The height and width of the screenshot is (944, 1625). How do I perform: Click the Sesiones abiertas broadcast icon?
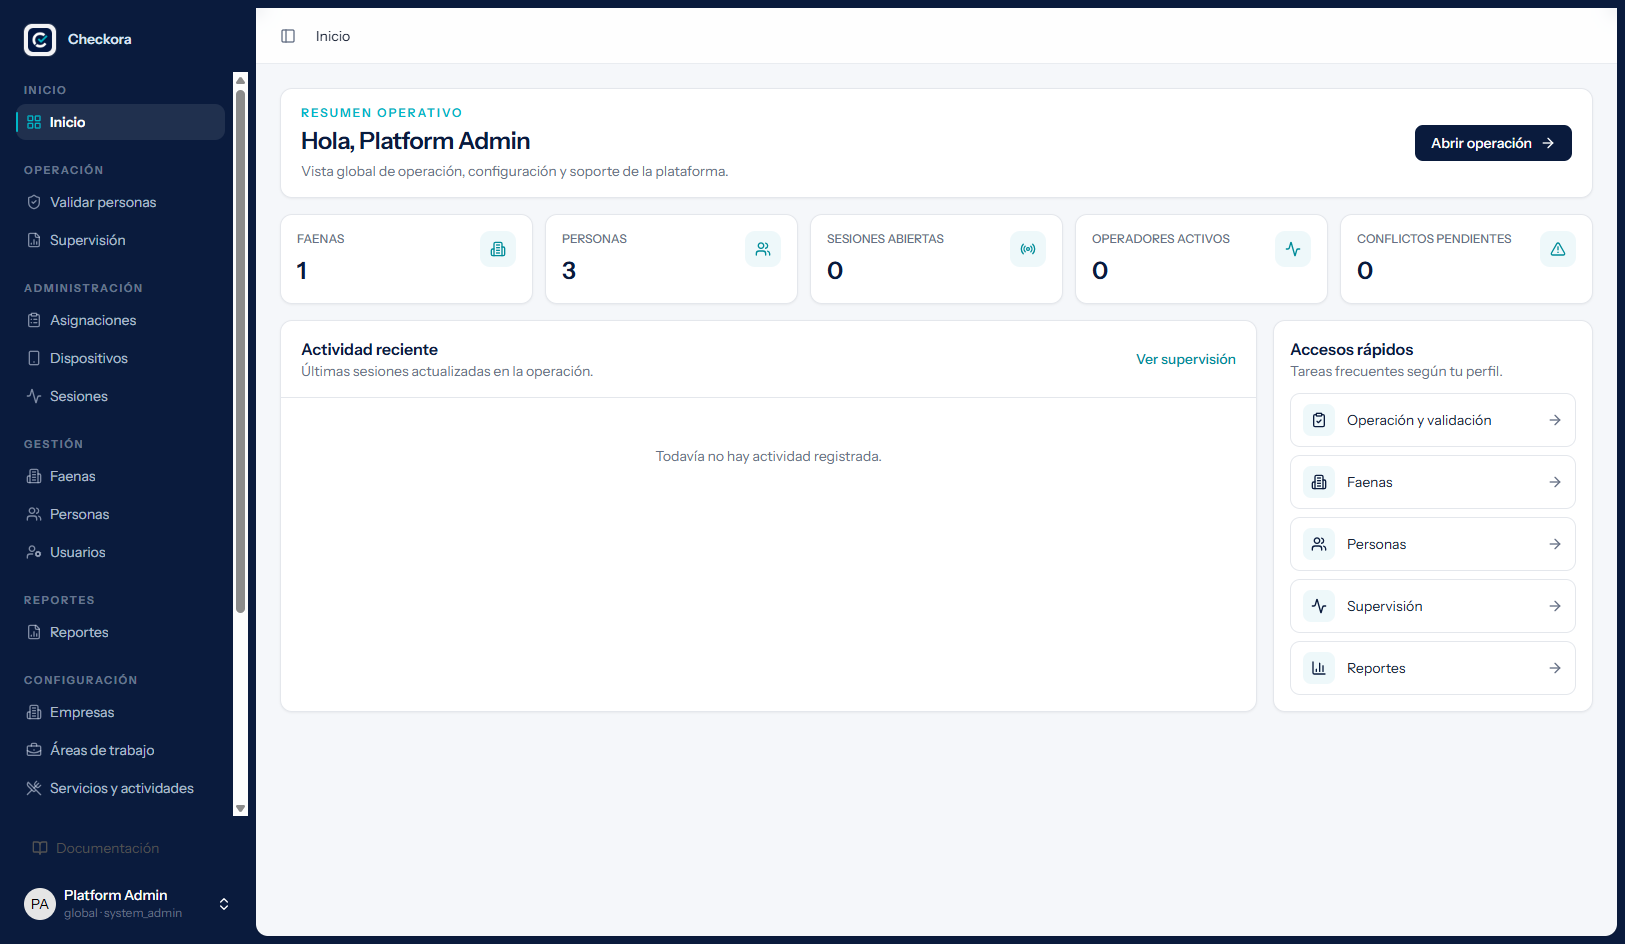(1028, 249)
